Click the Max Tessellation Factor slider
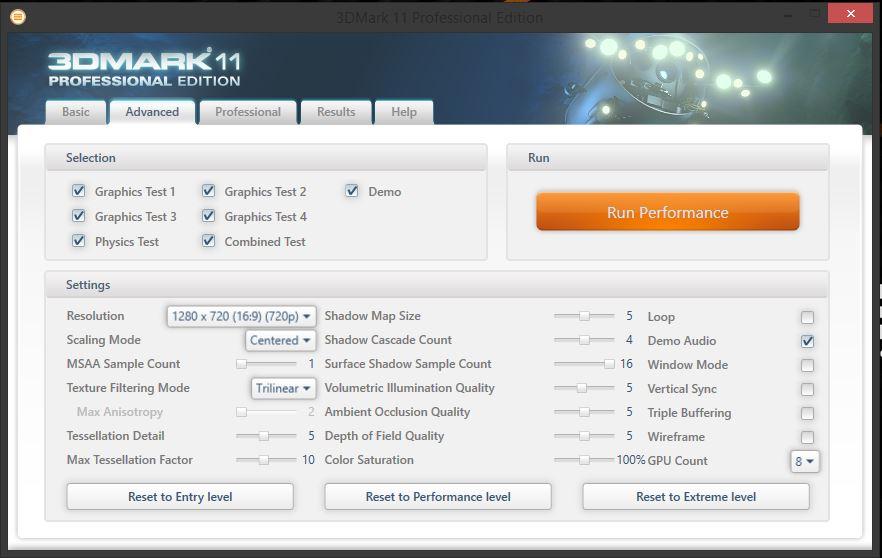The height and width of the screenshot is (558, 882). tap(266, 460)
